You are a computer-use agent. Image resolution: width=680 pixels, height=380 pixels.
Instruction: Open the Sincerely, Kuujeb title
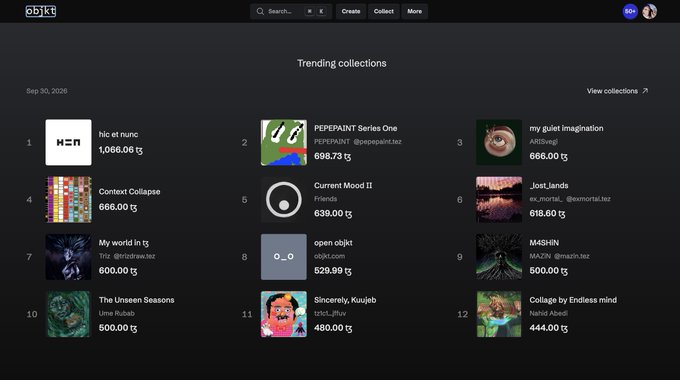pyautogui.click(x=345, y=300)
